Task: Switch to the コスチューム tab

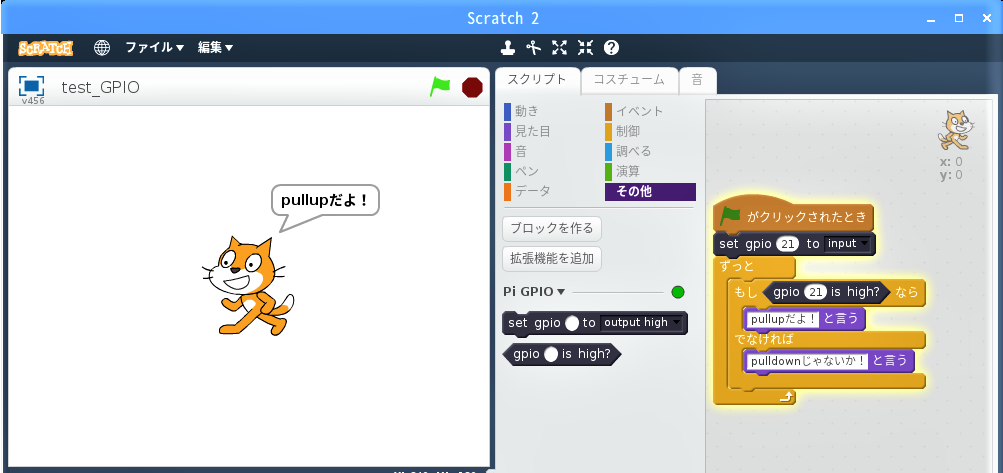Action: tap(629, 80)
